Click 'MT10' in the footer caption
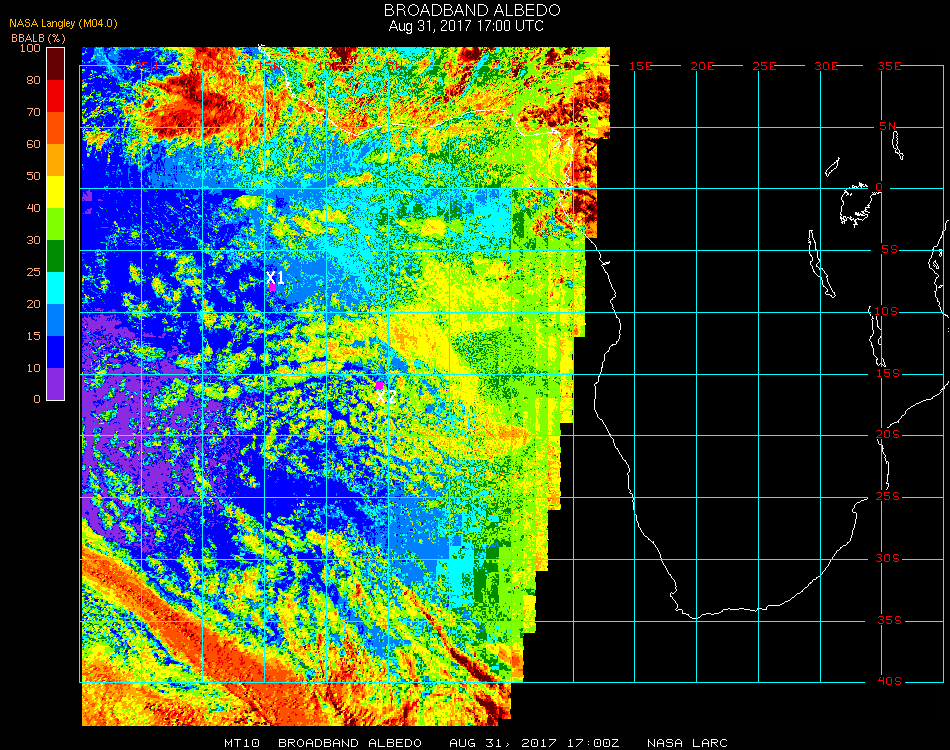Image resolution: width=950 pixels, height=750 pixels. [242, 743]
